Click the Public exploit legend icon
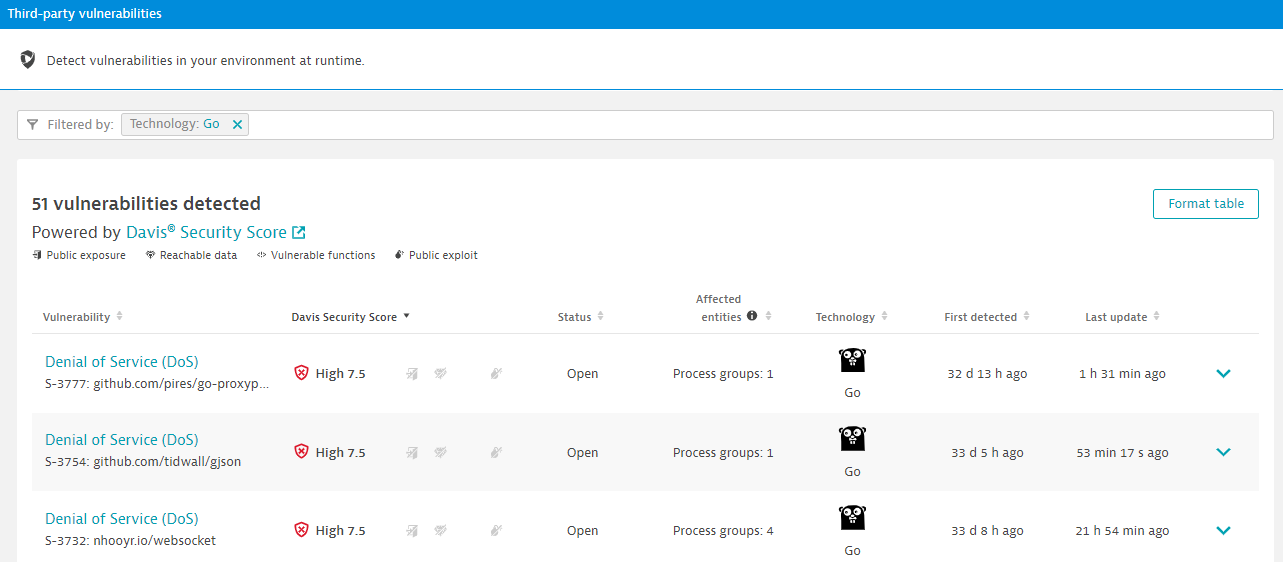 coord(399,255)
